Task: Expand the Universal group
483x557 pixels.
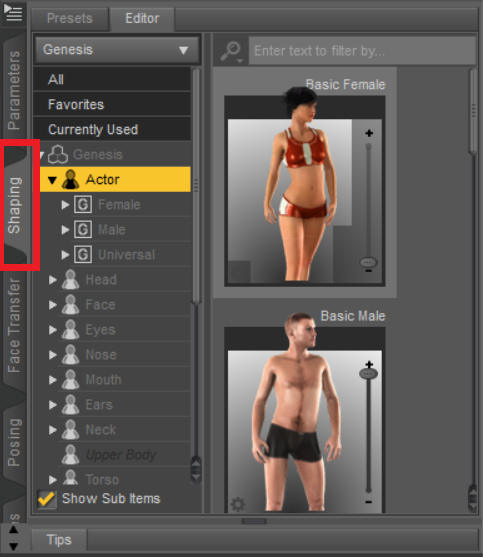Action: coord(65,255)
